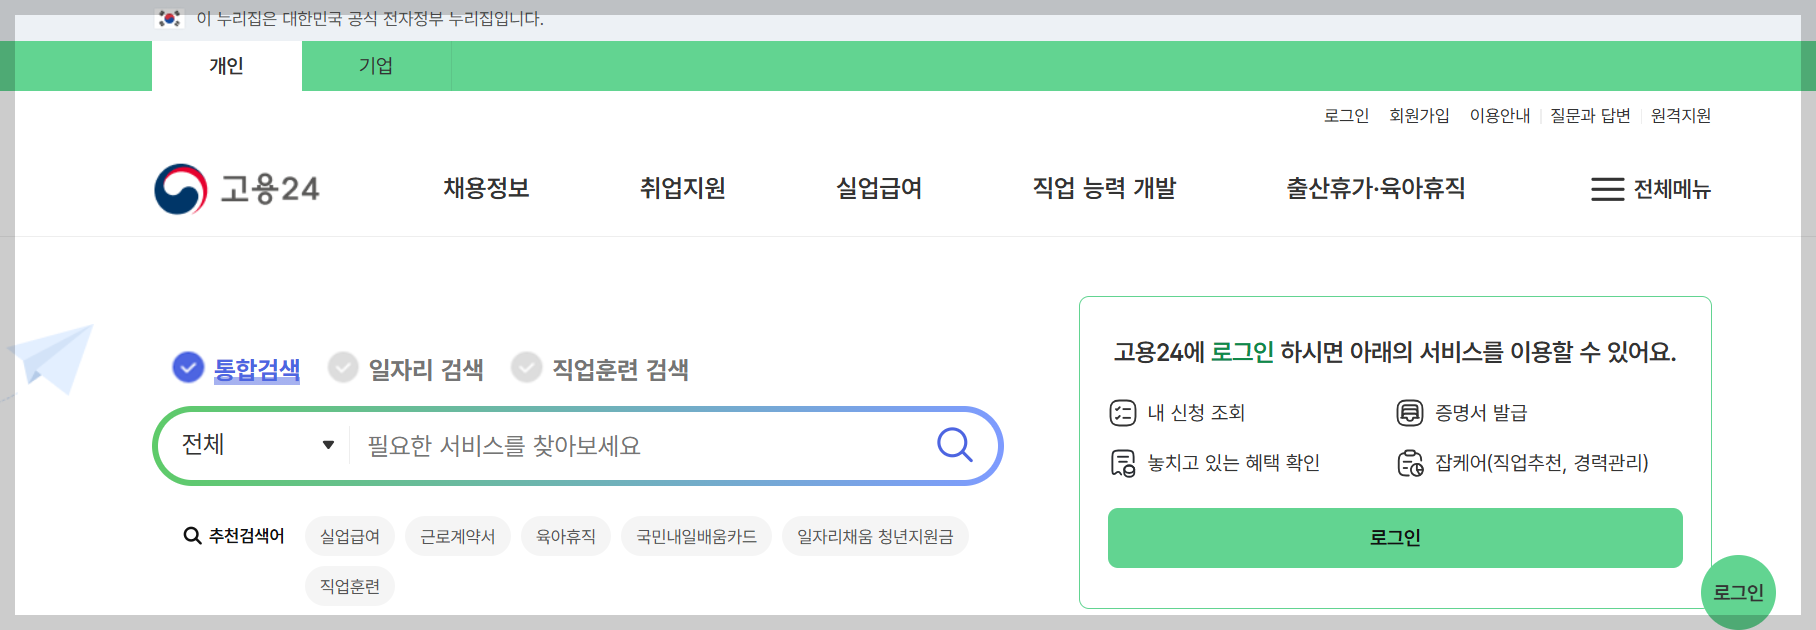Click the 놓치고 있는 혜택 확인 icon
Viewport: 1816px width, 630px height.
pyautogui.click(x=1121, y=462)
